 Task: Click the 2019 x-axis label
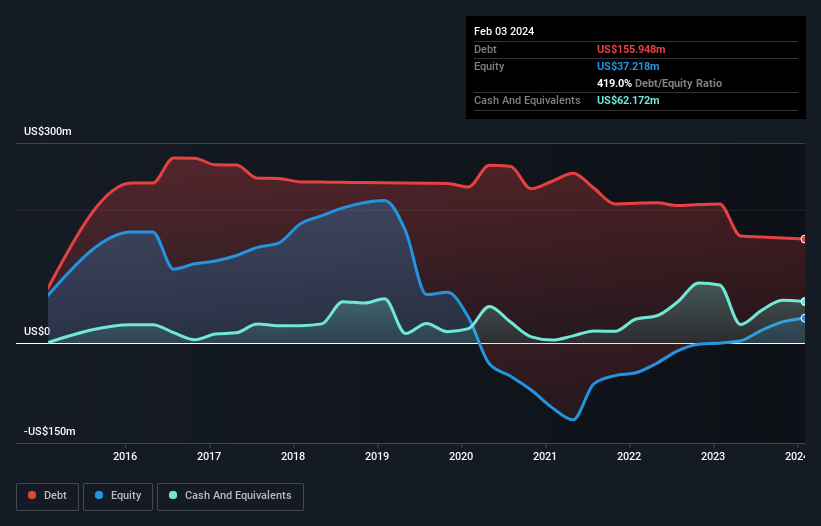pos(377,456)
